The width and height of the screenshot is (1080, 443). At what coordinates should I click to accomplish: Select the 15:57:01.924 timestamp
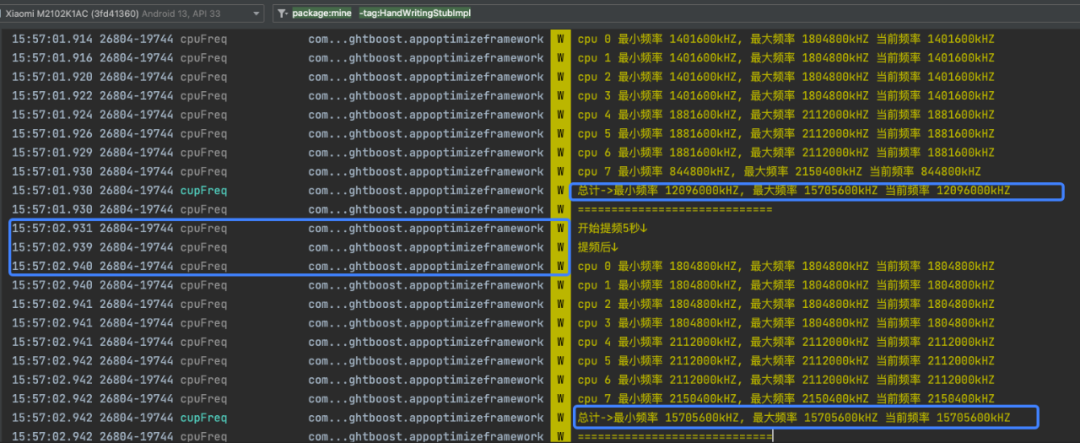(x=53, y=114)
